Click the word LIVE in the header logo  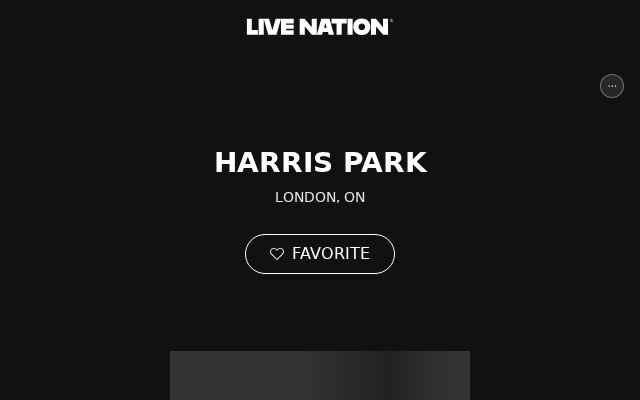pyautogui.click(x=270, y=27)
